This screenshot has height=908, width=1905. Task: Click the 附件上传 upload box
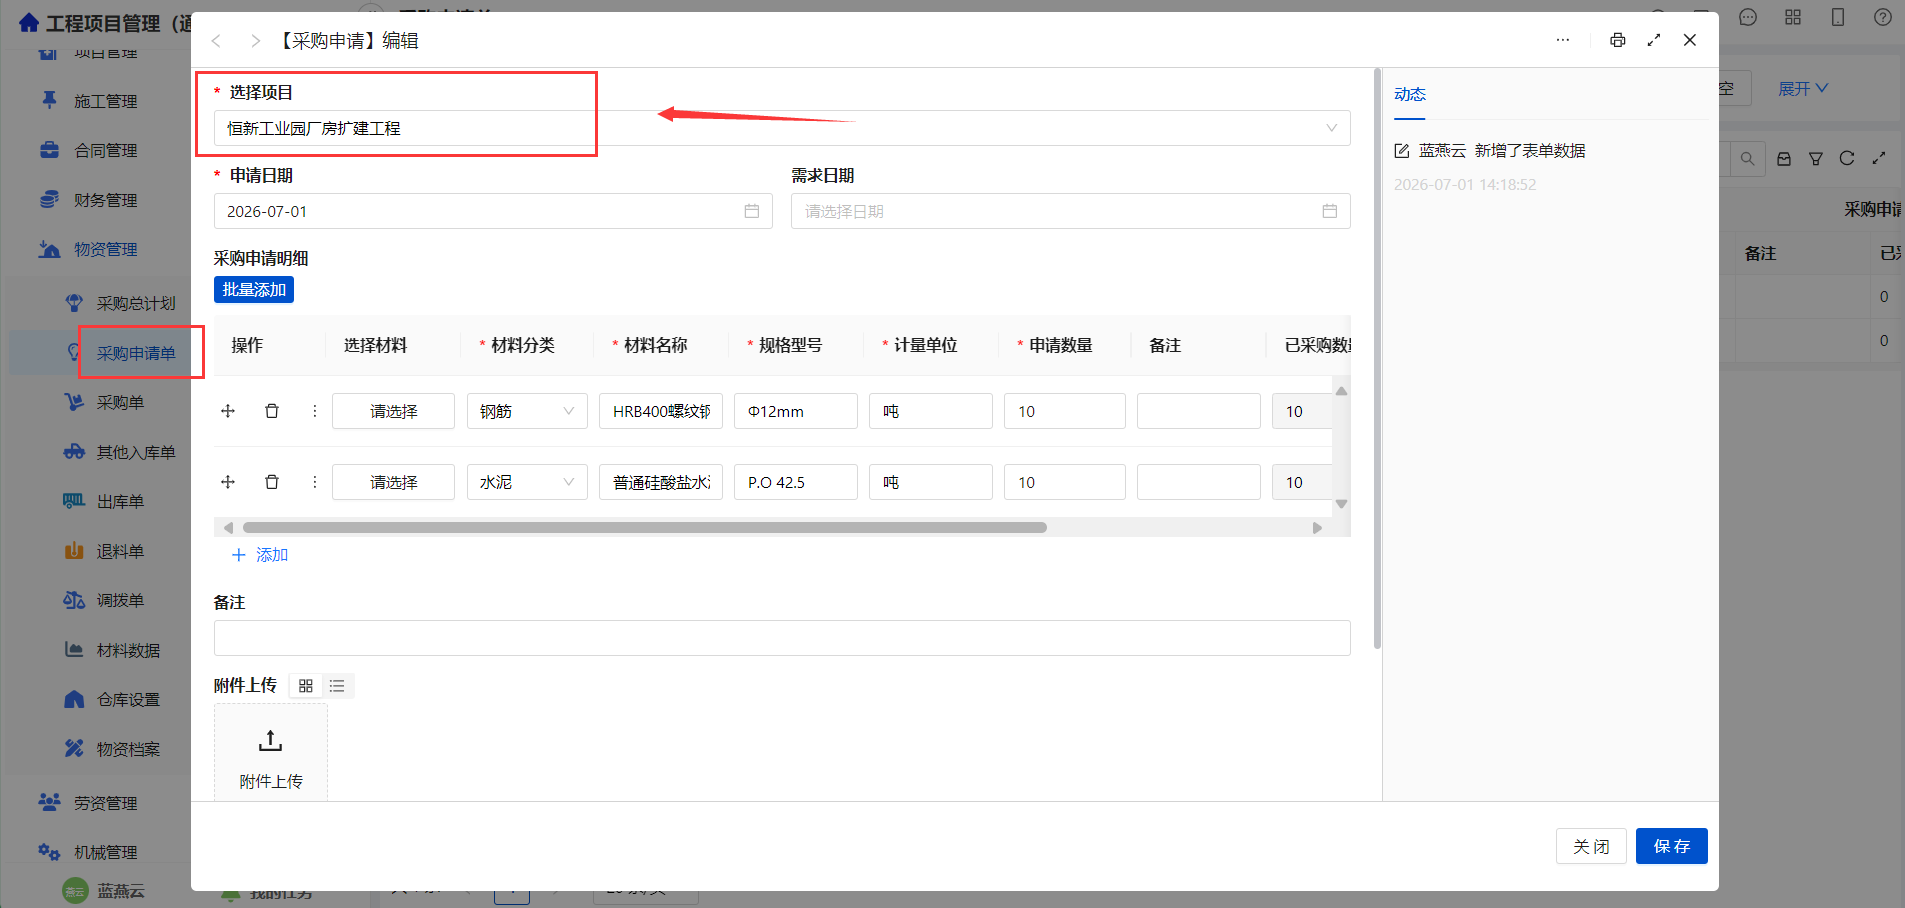tap(271, 752)
